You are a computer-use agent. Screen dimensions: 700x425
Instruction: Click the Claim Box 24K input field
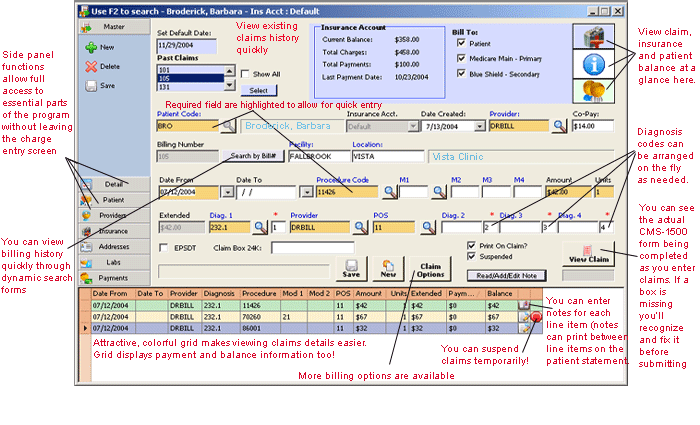pos(313,247)
